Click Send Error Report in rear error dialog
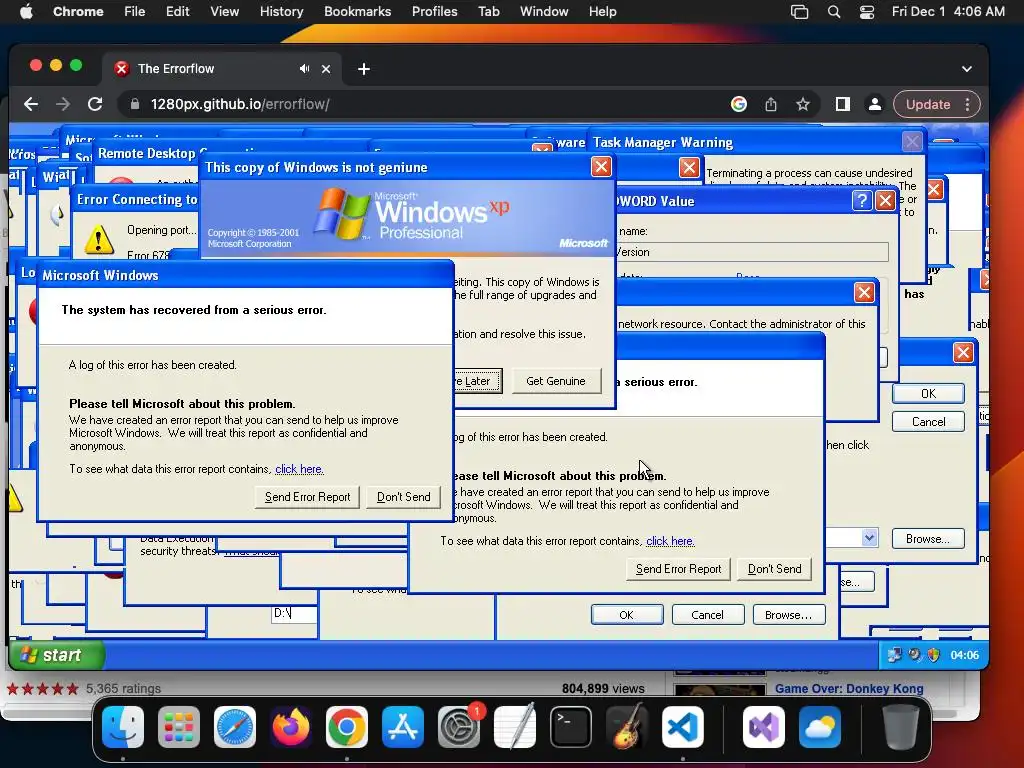 [679, 569]
